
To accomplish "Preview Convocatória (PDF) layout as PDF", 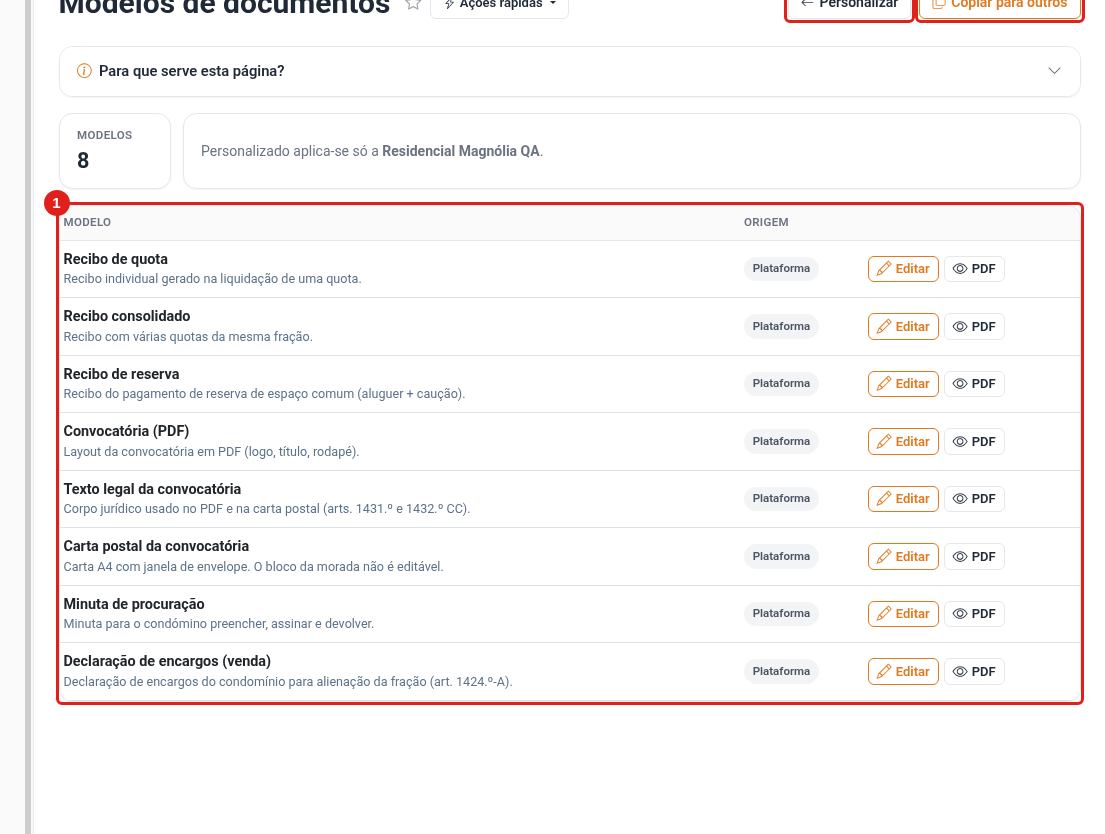I will pos(974,441).
